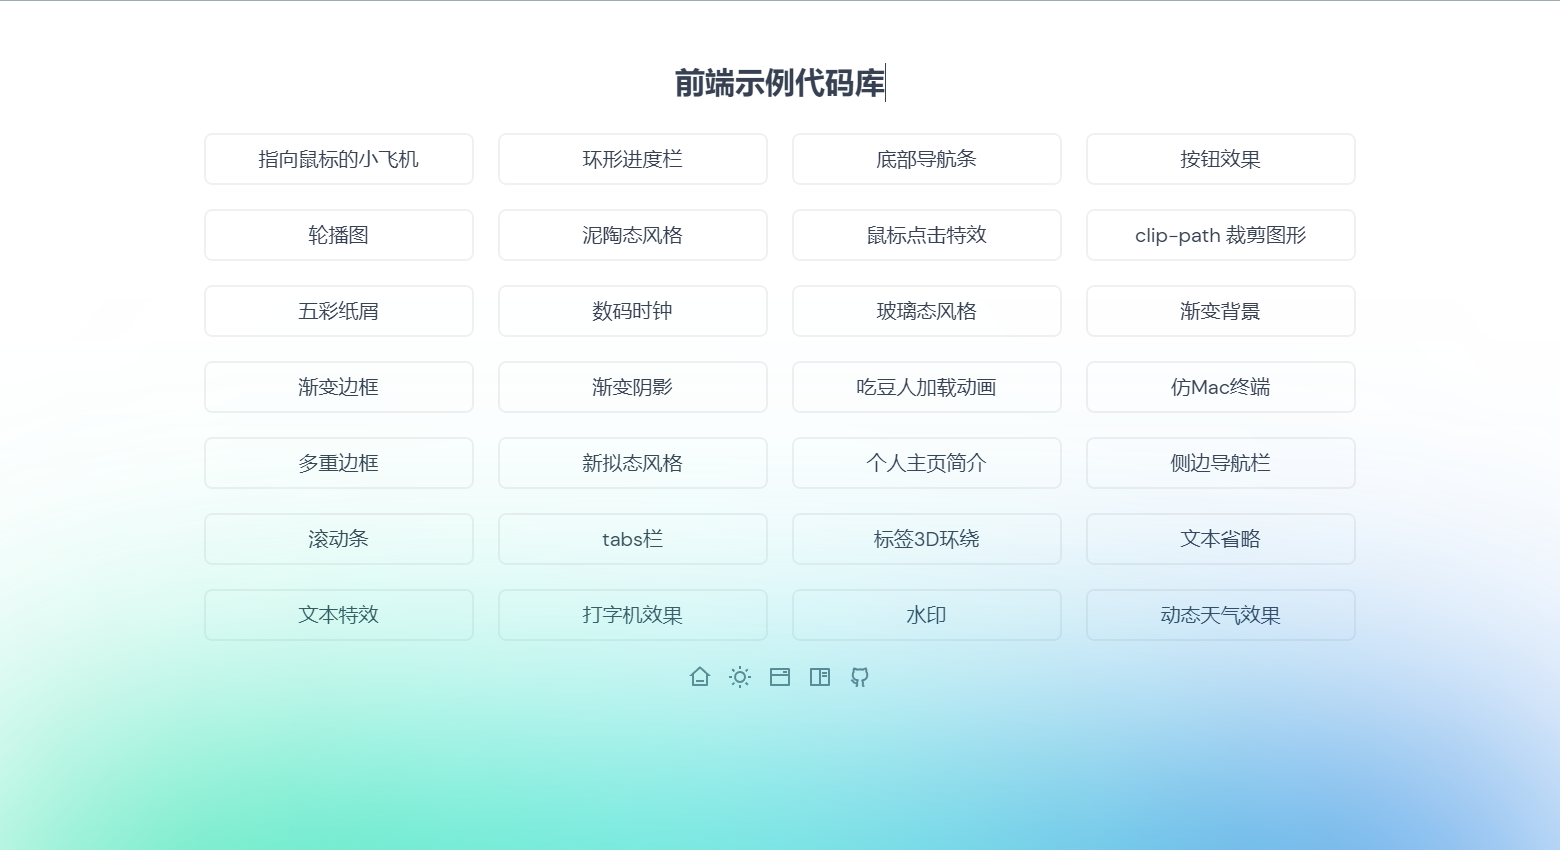The height and width of the screenshot is (850, 1560).
Task: Click the 渐变背景 card
Action: click(x=1221, y=311)
